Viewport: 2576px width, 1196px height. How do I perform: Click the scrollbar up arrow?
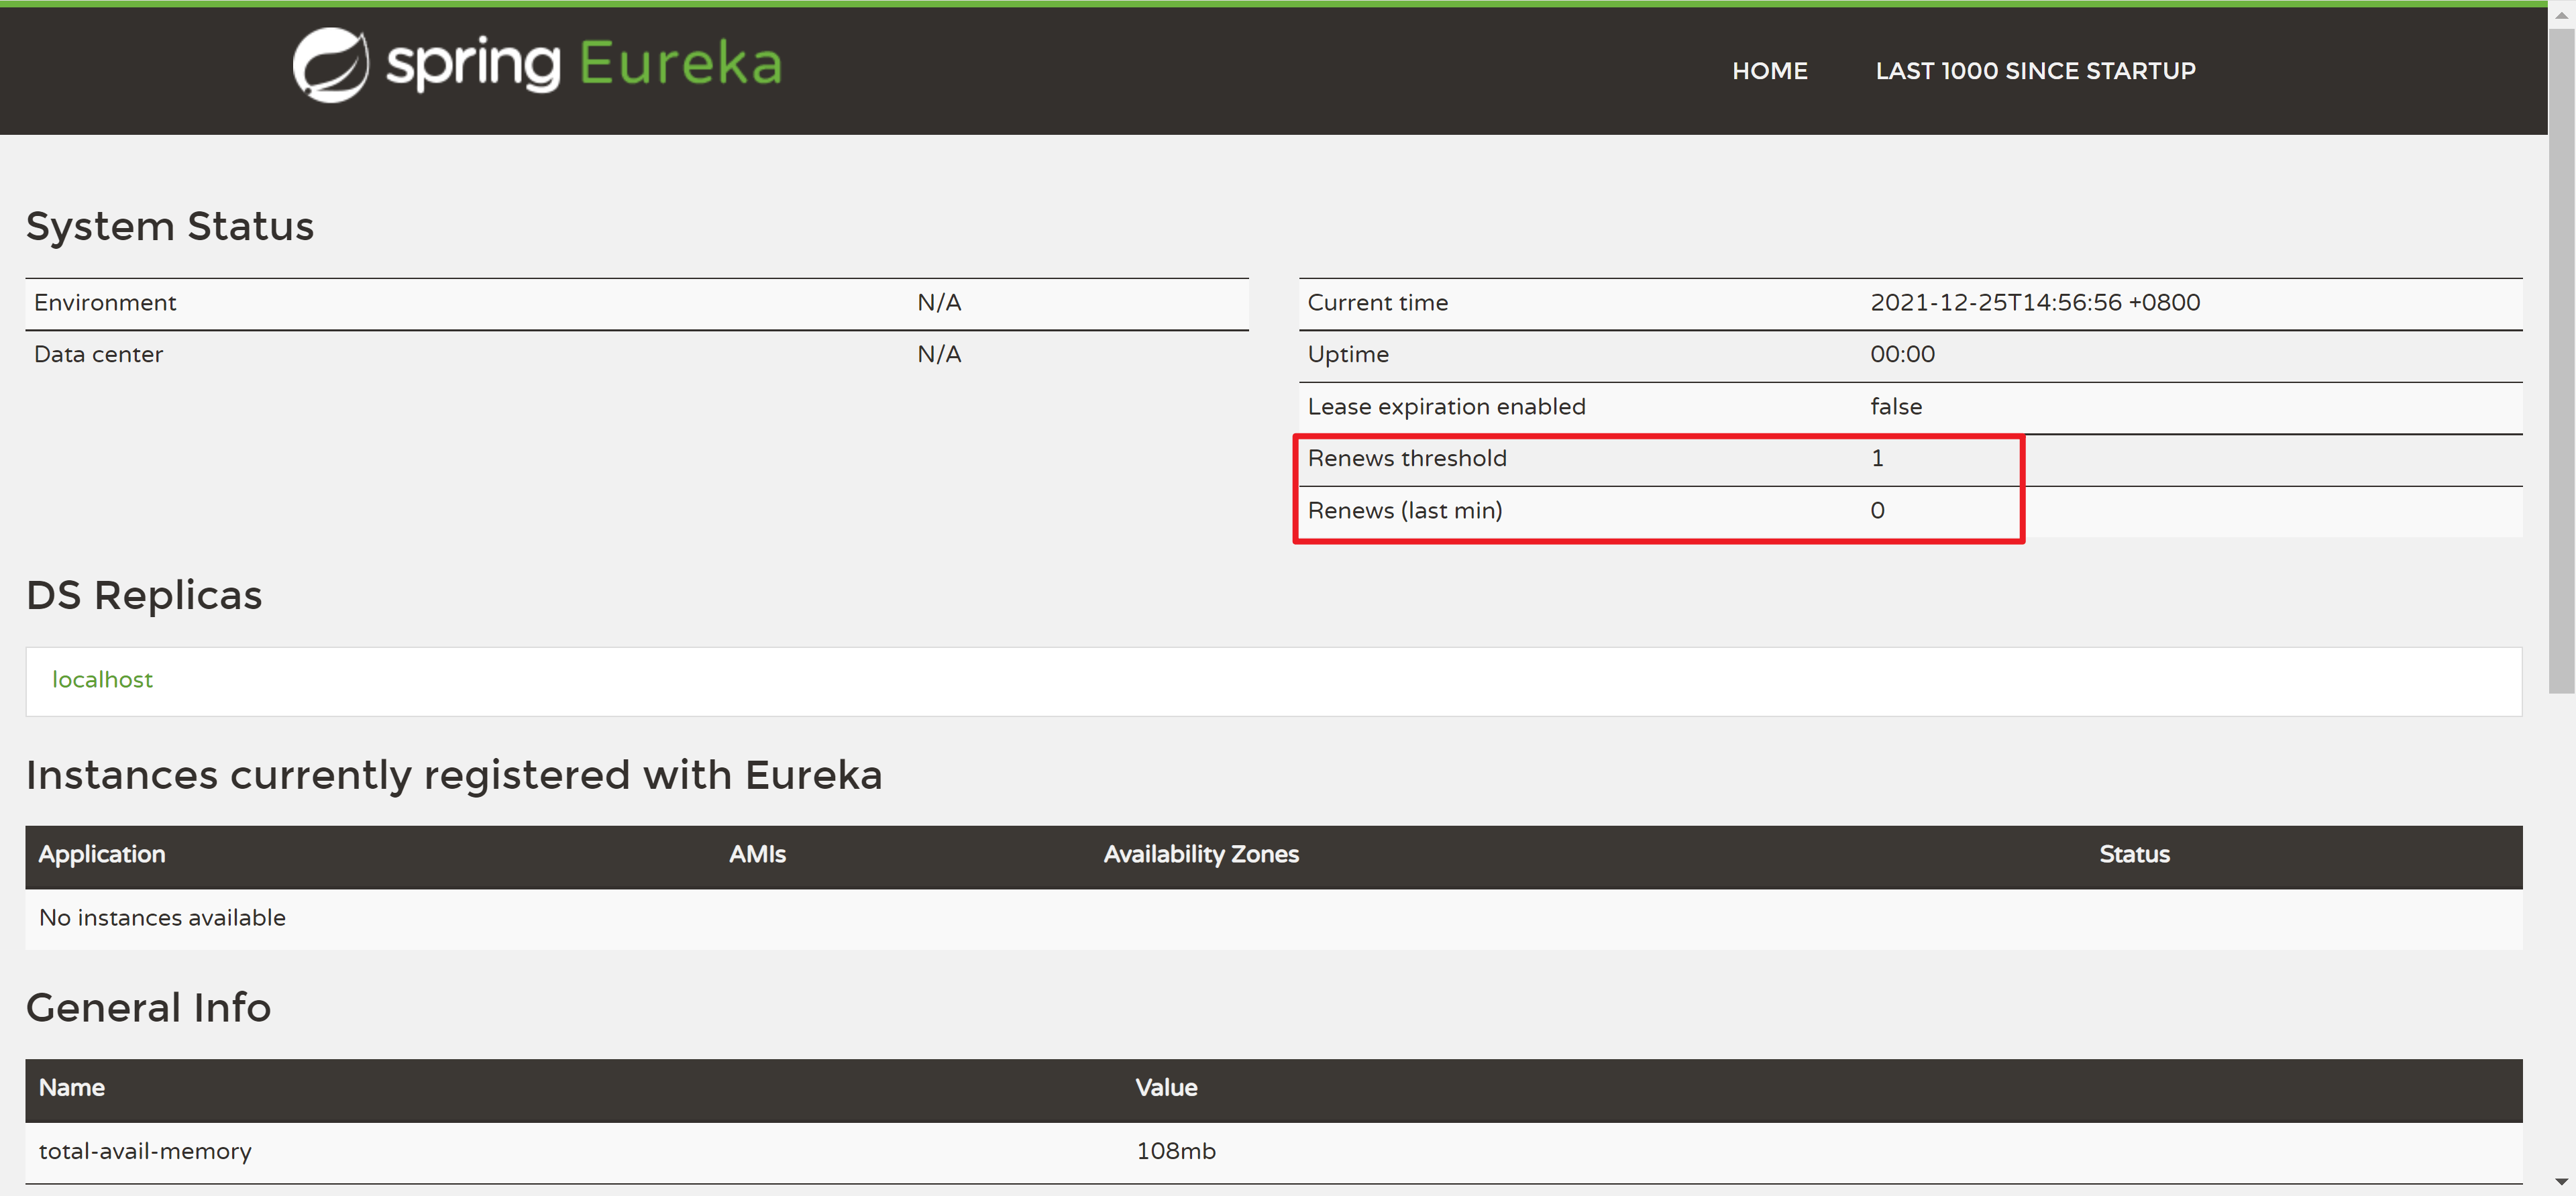2561,15
